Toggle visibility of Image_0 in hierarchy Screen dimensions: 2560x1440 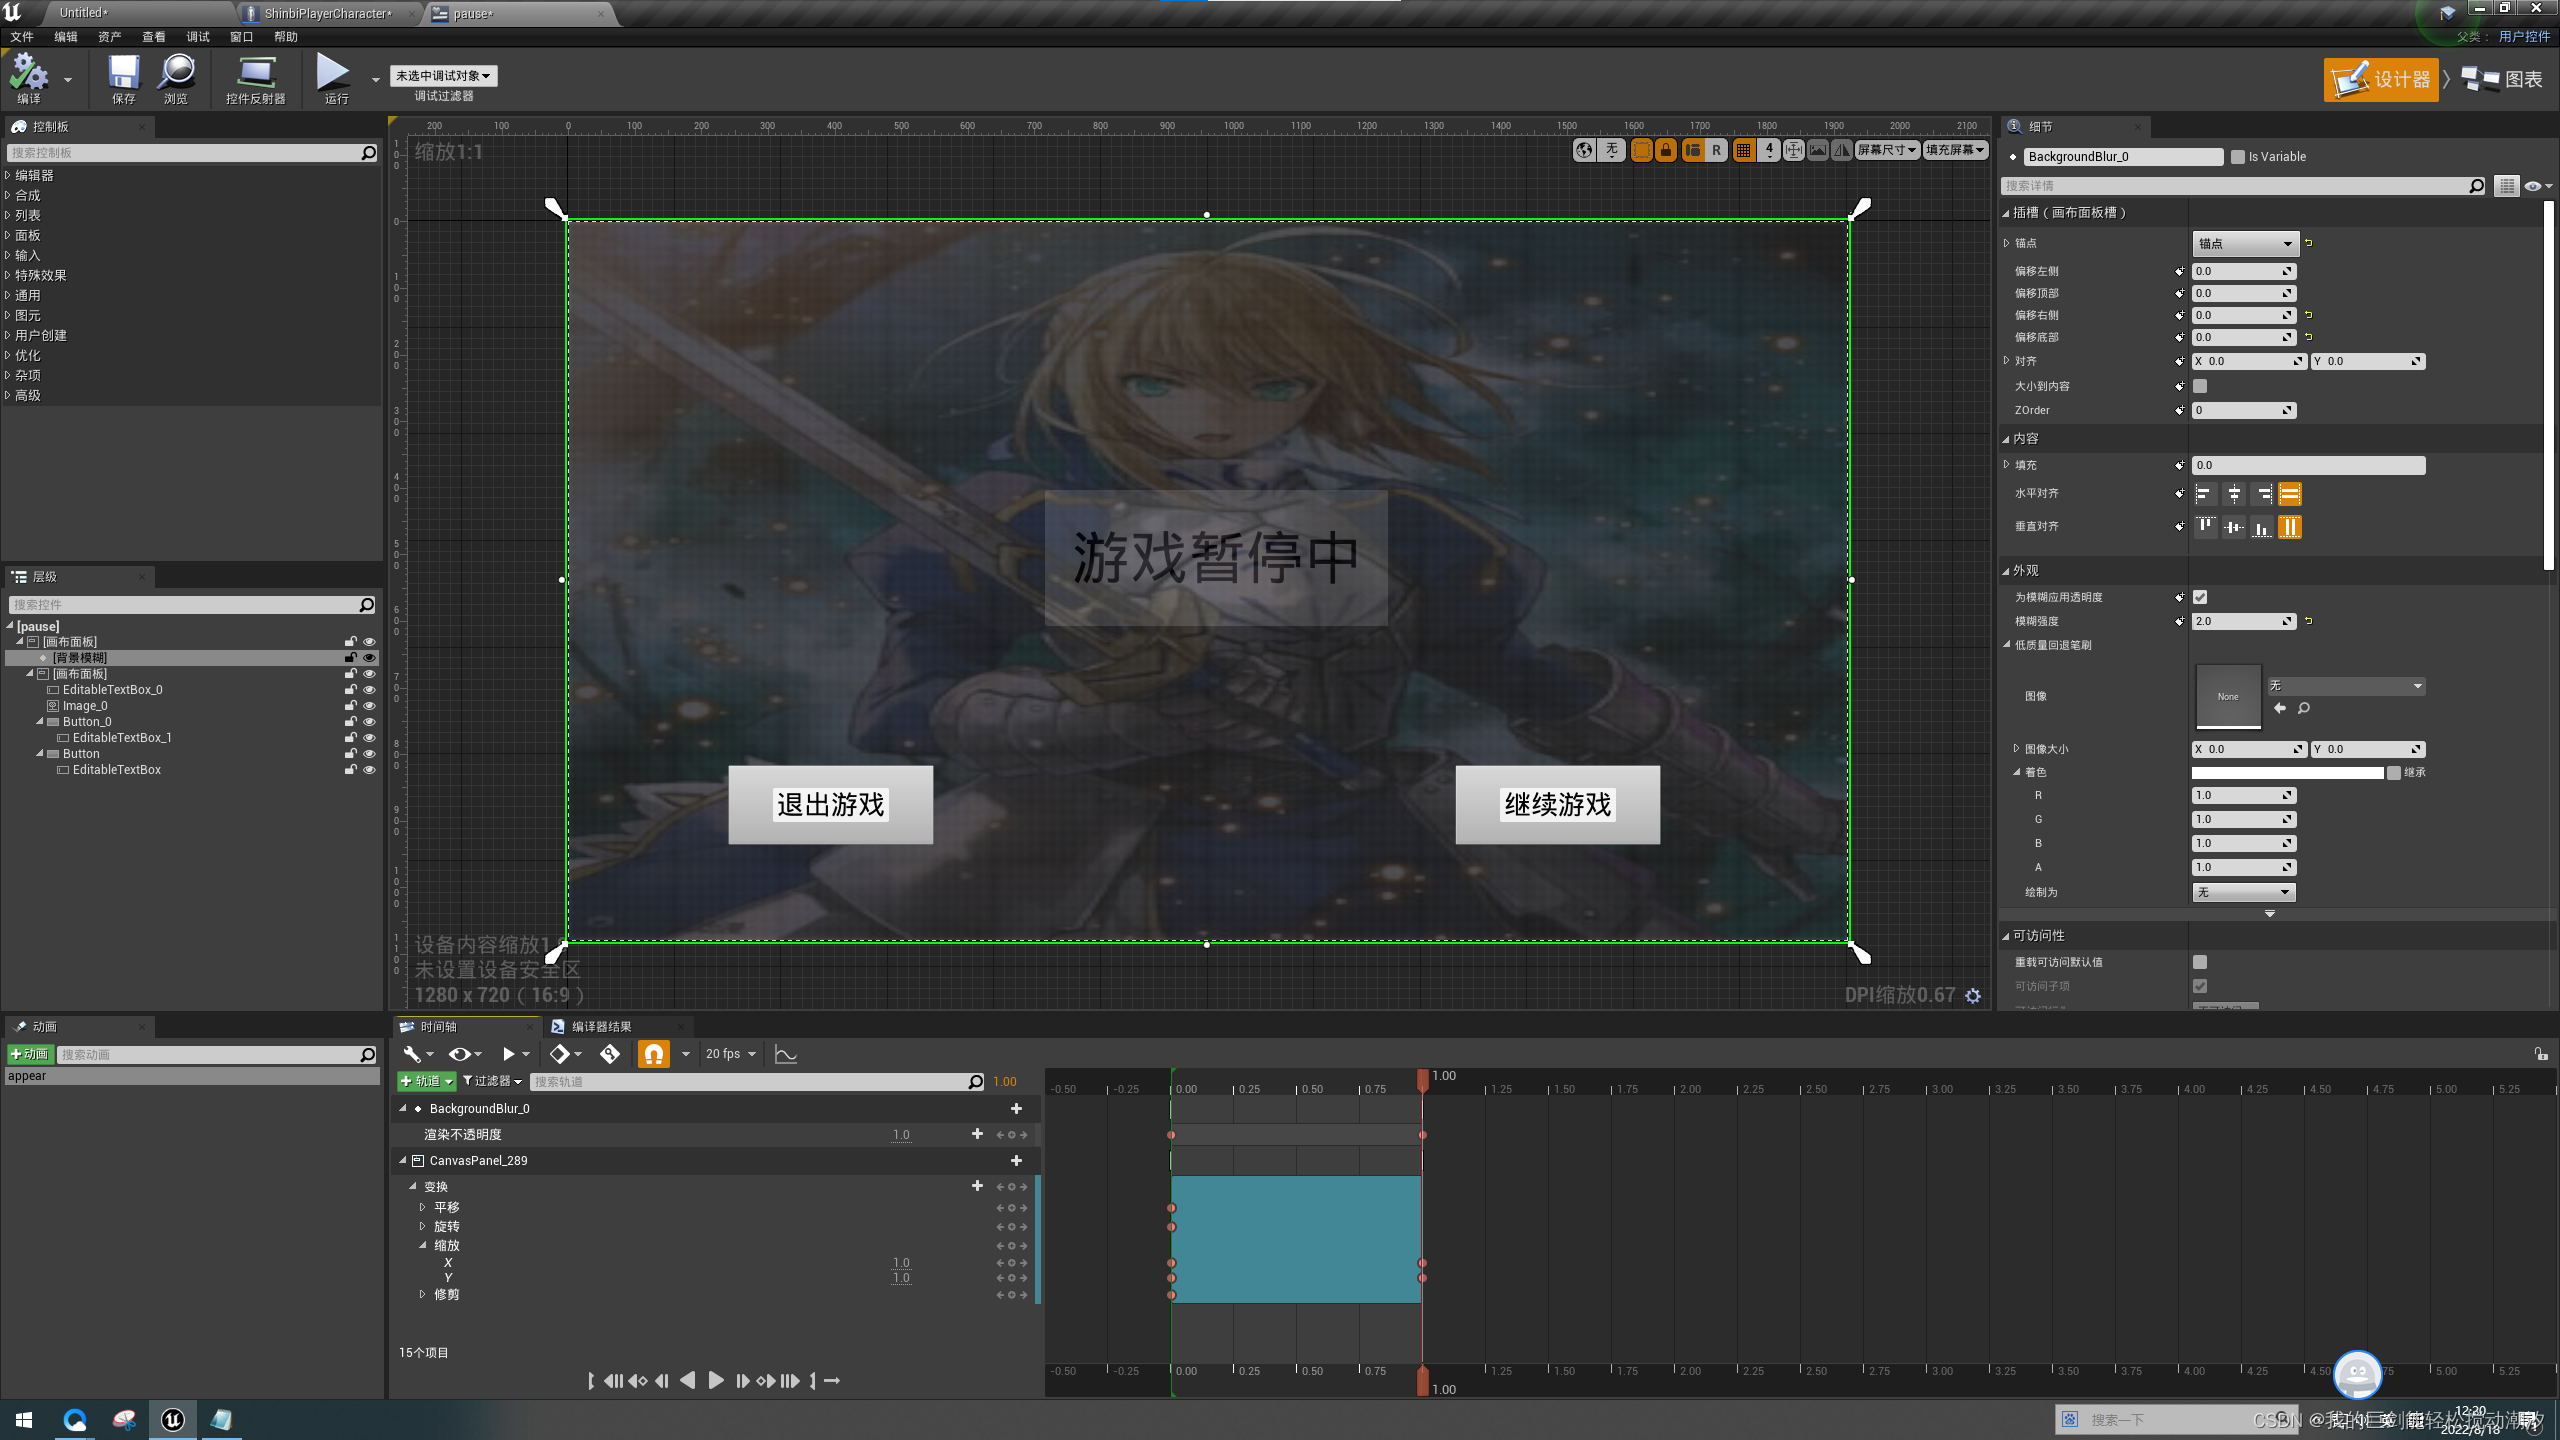pos(369,706)
